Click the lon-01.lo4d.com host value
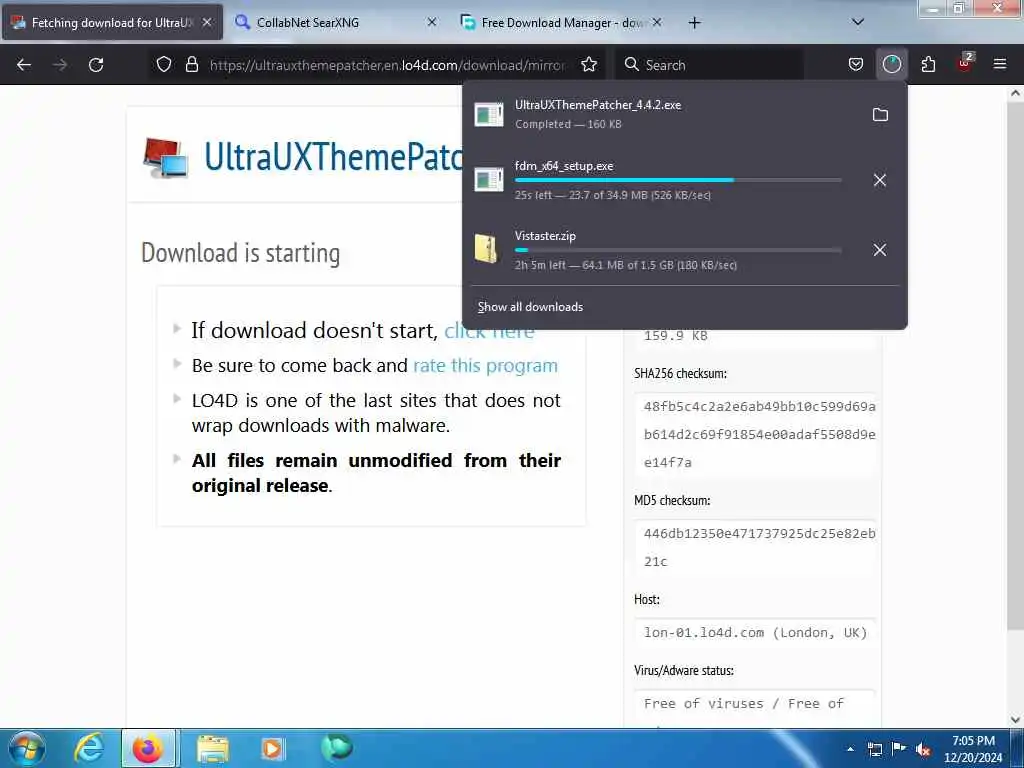The height and width of the screenshot is (768, 1024). [x=756, y=633]
